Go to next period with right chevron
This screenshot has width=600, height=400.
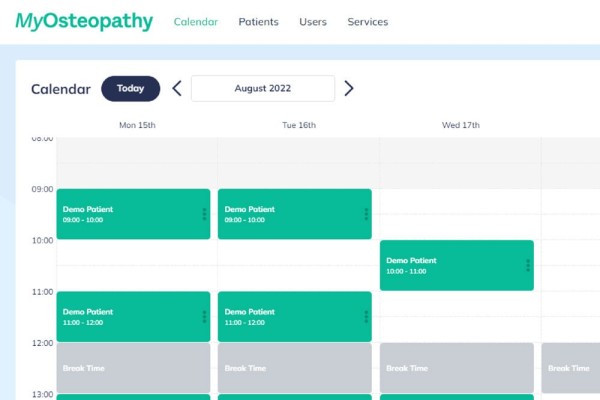point(349,88)
